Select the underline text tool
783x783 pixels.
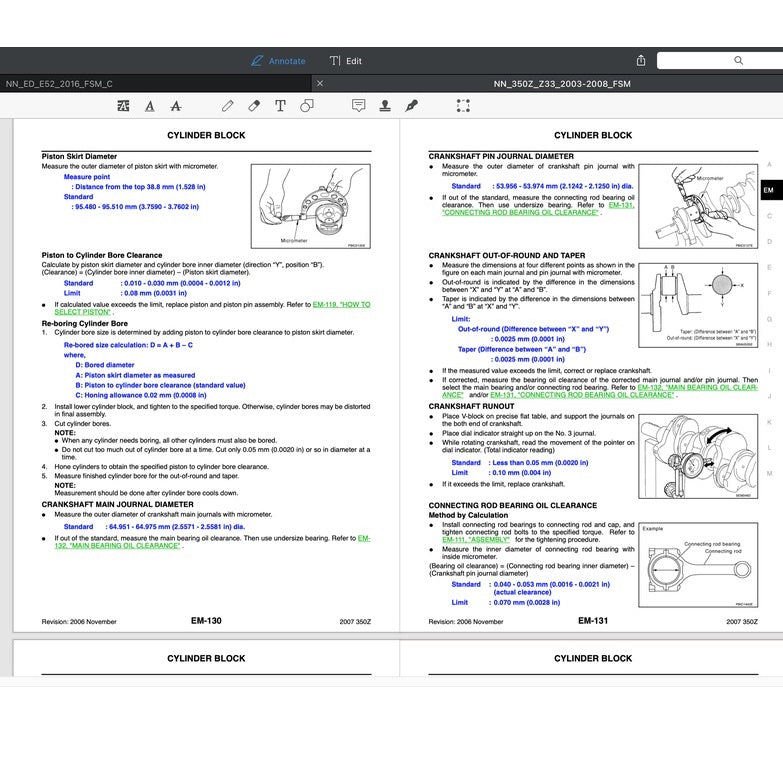pyautogui.click(x=150, y=105)
